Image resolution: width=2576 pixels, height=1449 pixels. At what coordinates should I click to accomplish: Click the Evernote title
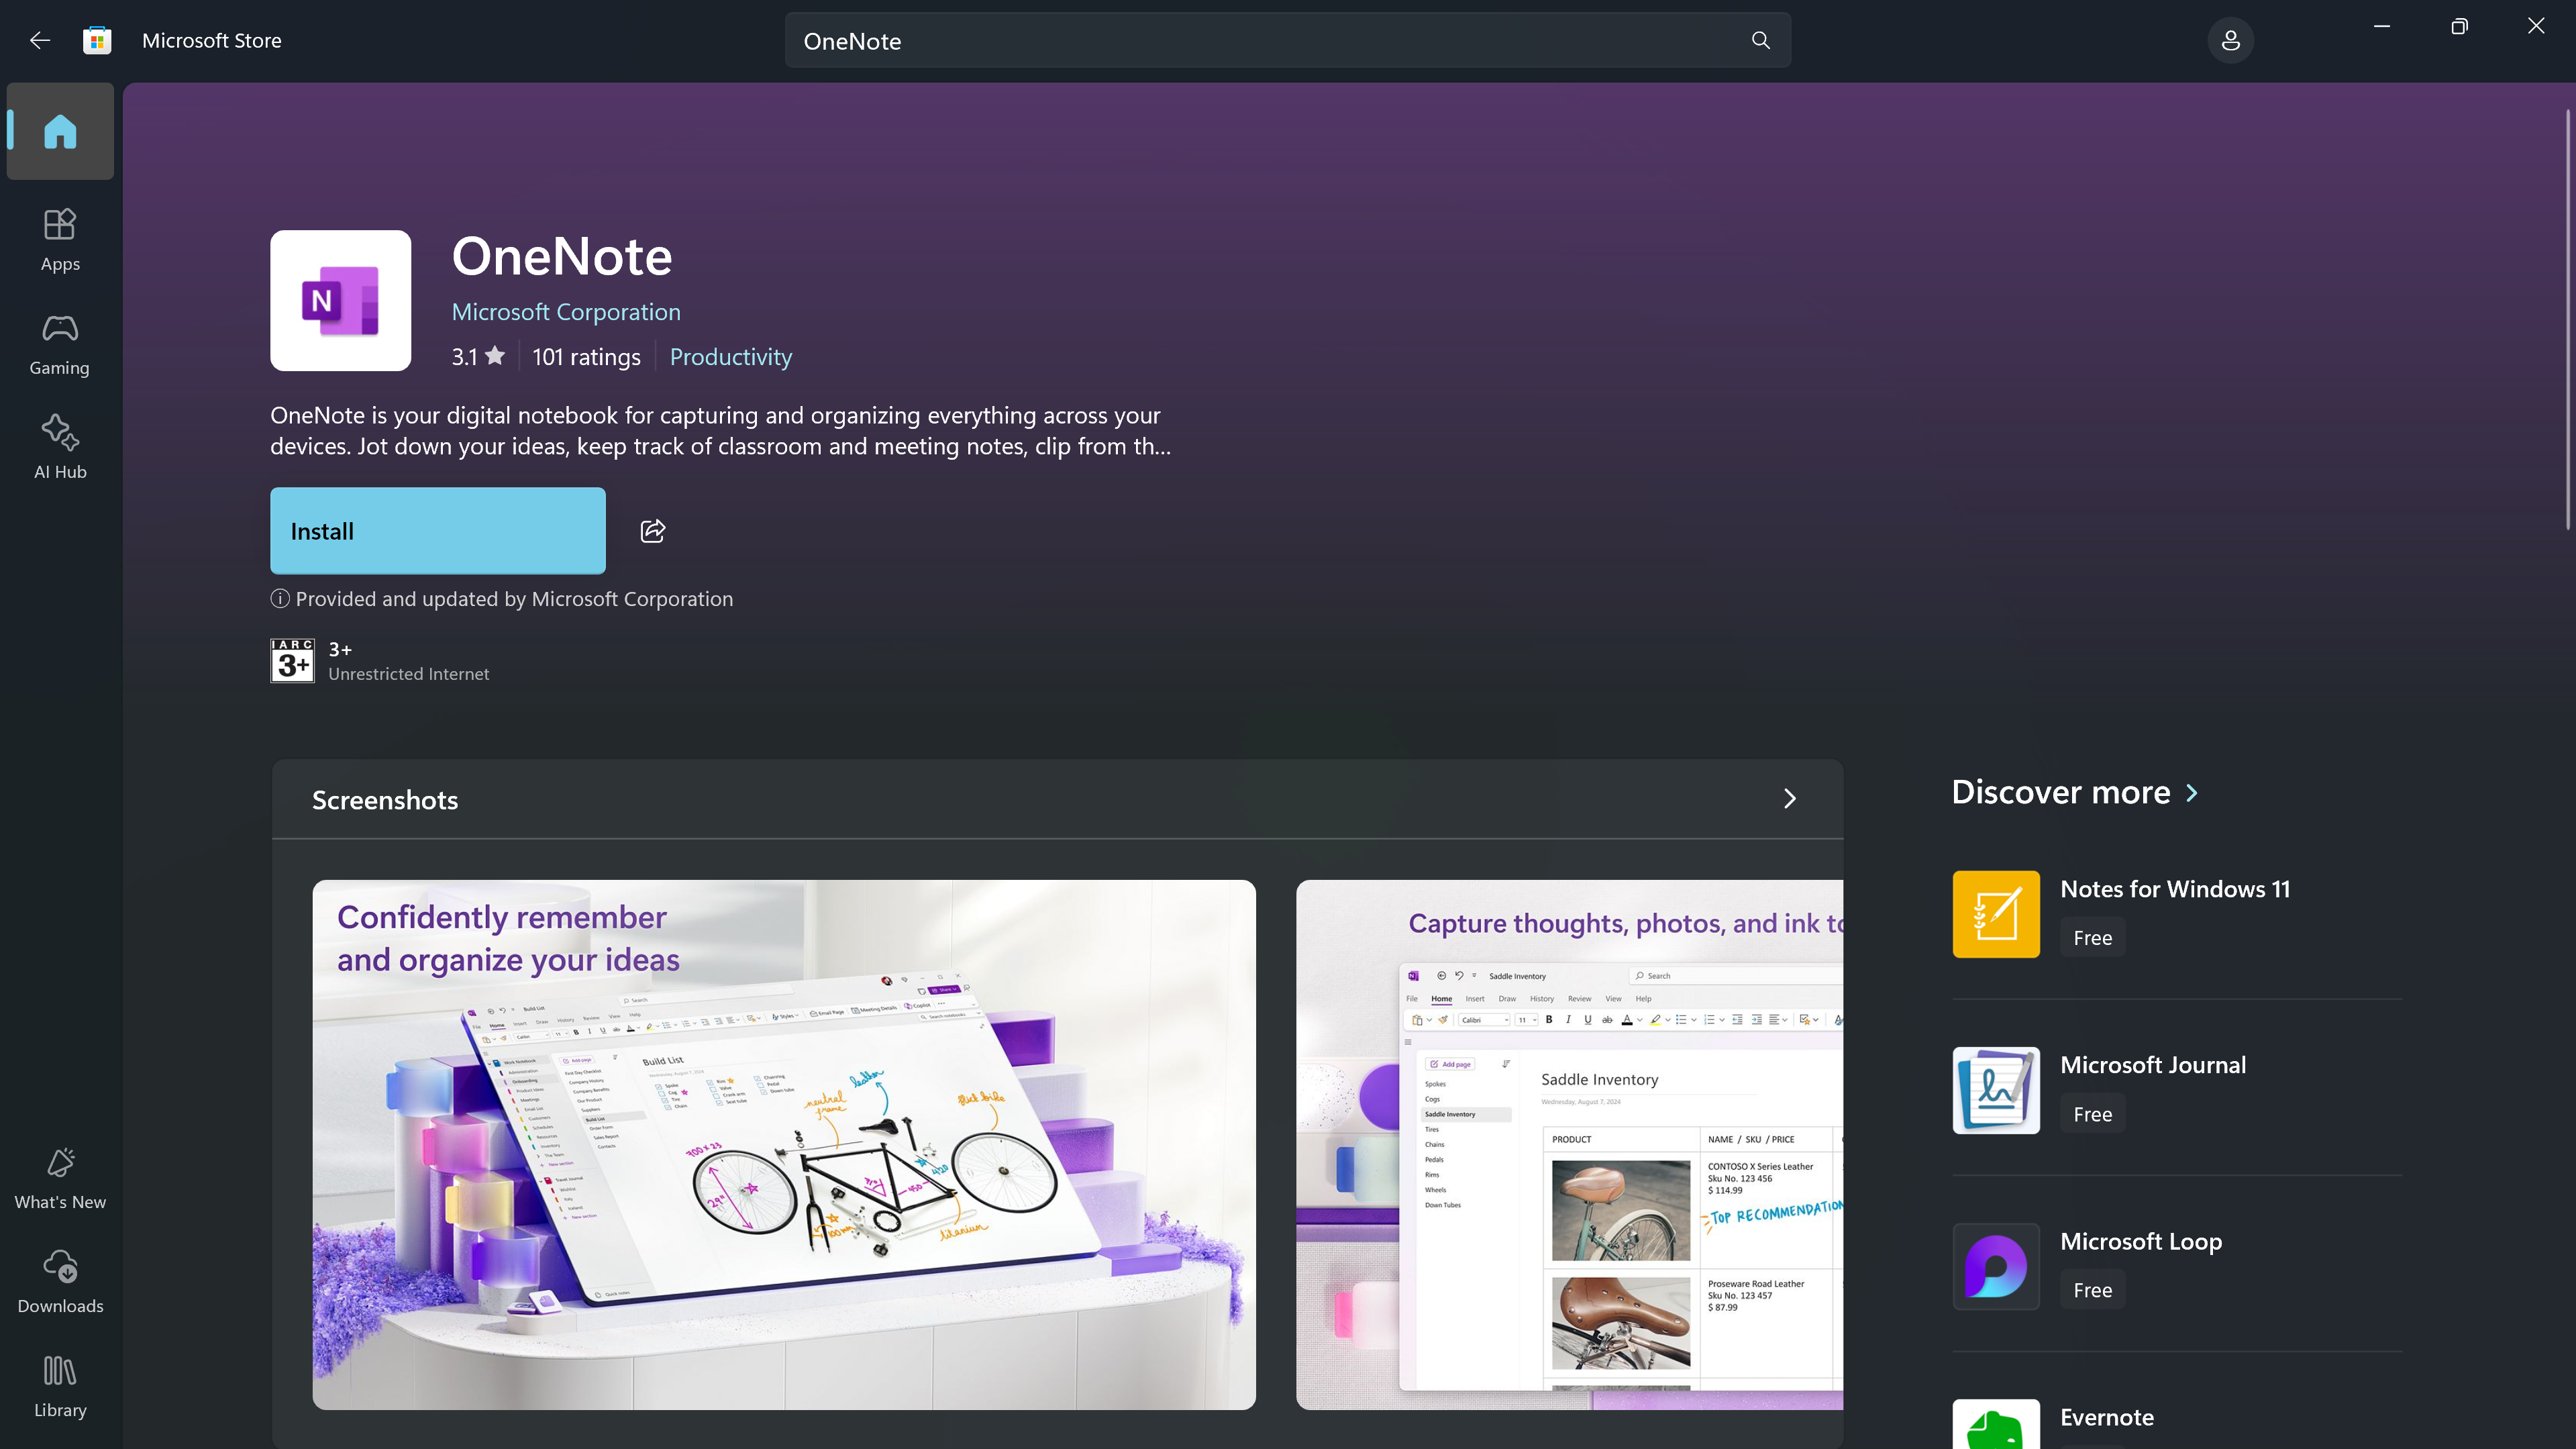(x=2107, y=1417)
